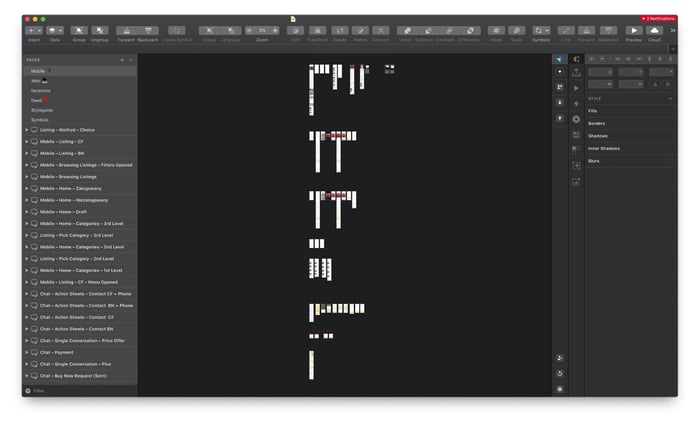The image size is (700, 426).
Task: Click the Union boolean operation icon
Action: 405,31
